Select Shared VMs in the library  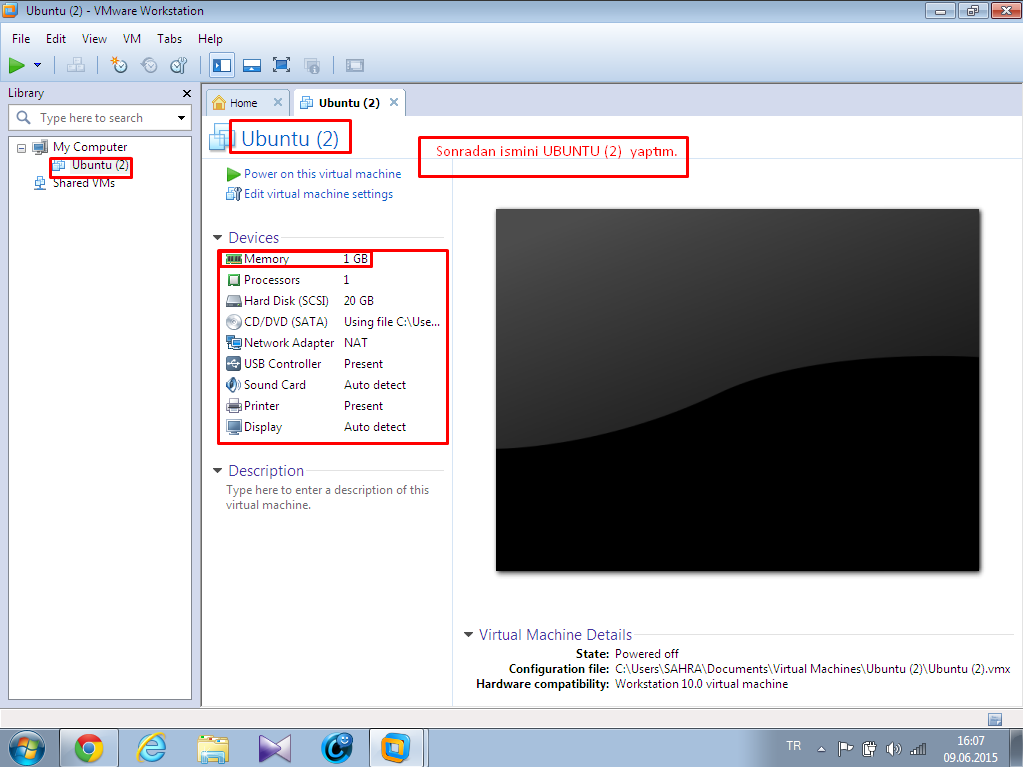84,183
